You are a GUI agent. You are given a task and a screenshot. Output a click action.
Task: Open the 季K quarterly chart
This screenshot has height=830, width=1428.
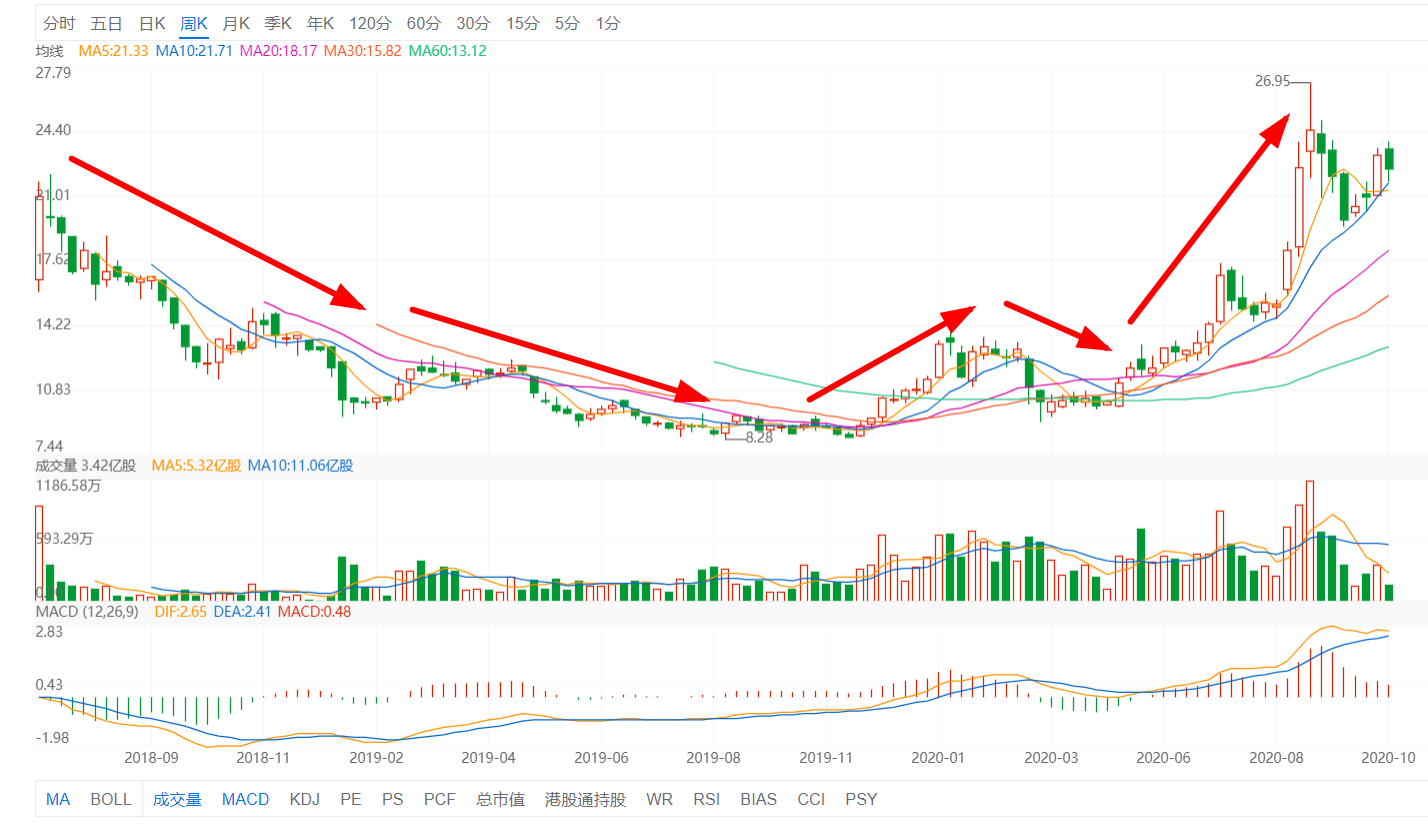point(278,23)
